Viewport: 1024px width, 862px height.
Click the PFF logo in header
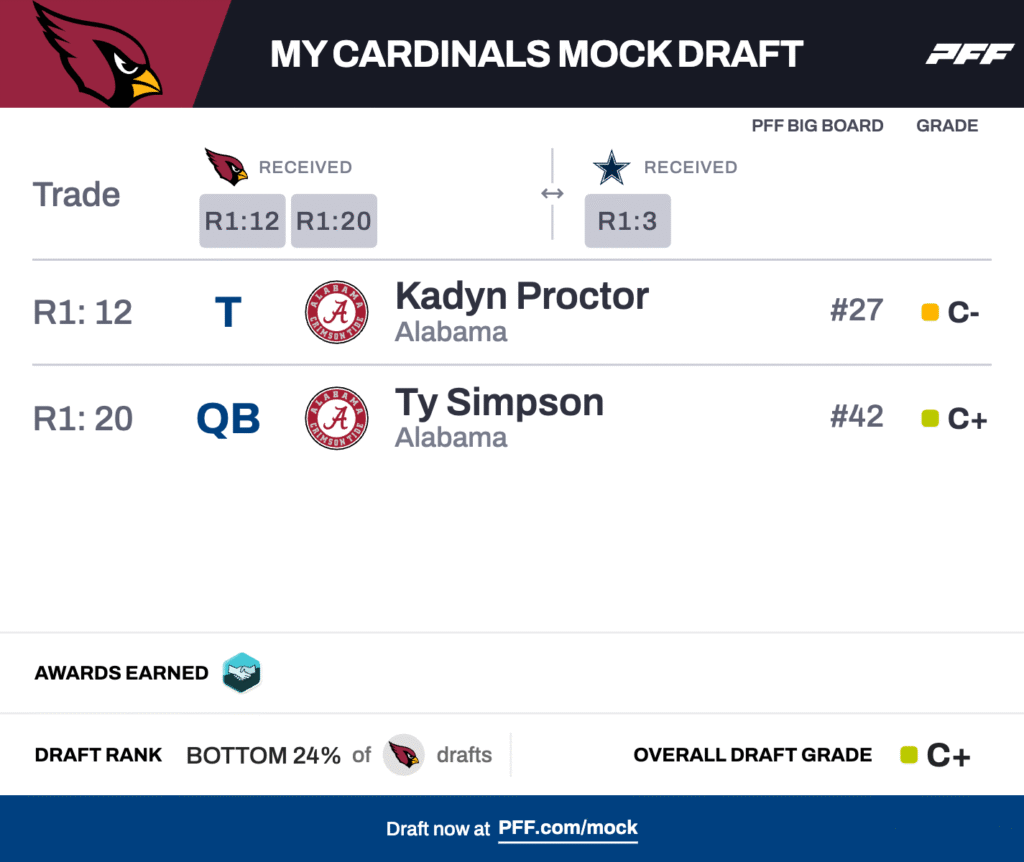[969, 54]
